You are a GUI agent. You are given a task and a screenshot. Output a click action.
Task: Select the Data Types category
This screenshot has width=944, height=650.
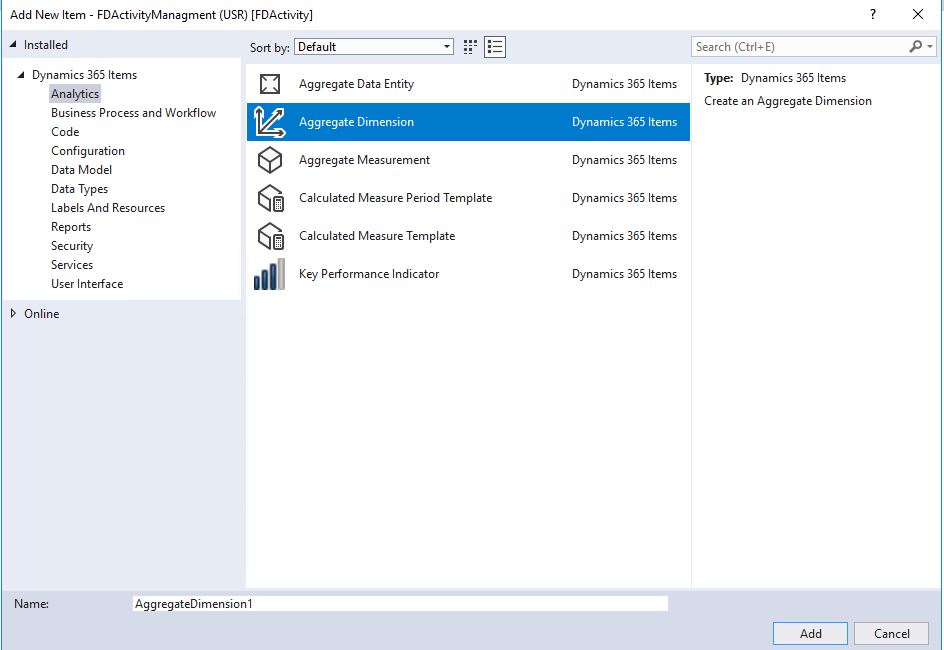coord(79,189)
